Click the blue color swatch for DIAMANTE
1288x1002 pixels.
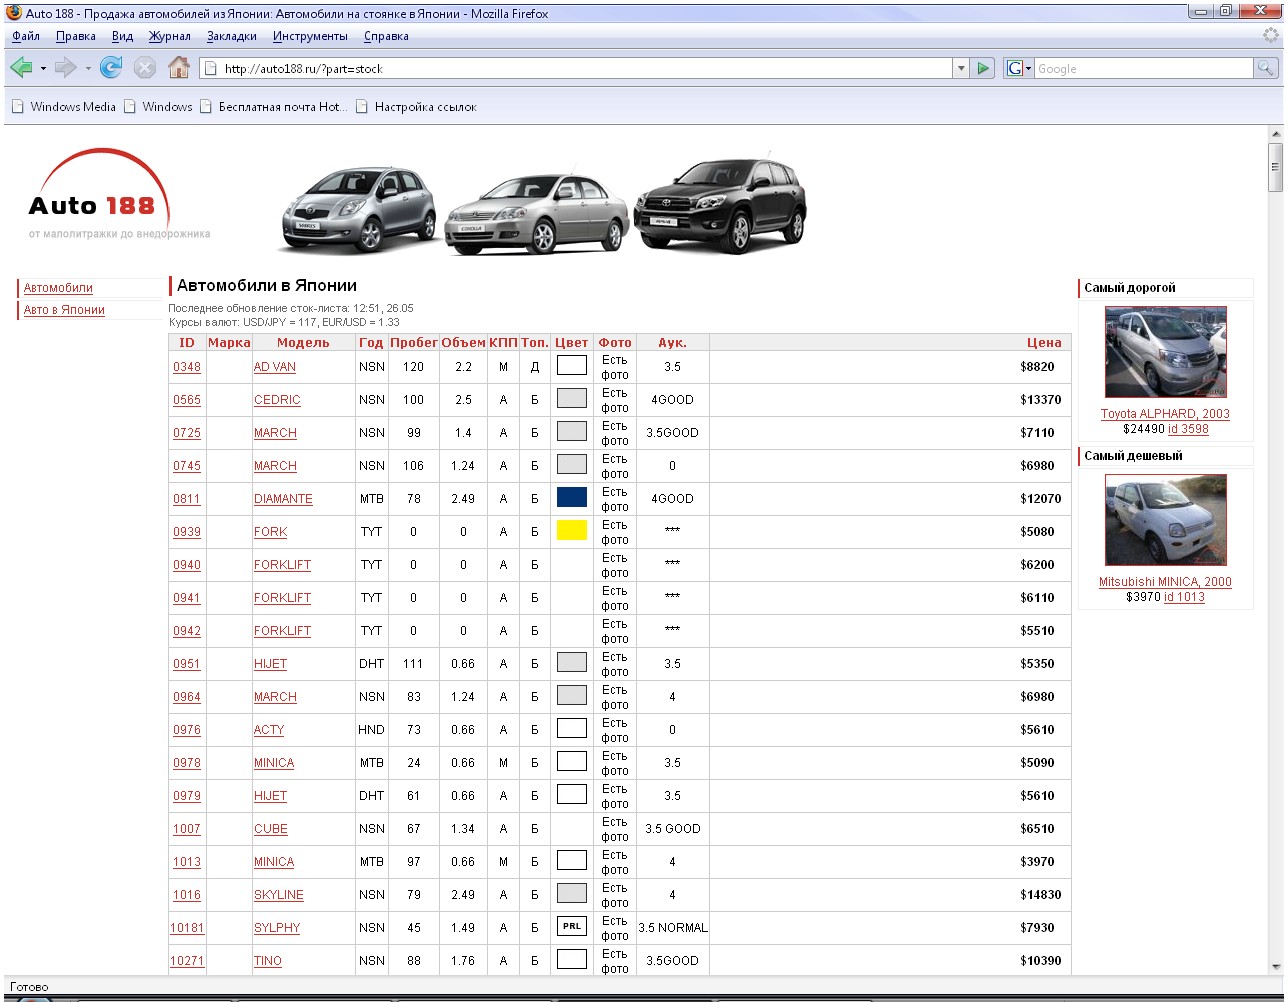[571, 498]
